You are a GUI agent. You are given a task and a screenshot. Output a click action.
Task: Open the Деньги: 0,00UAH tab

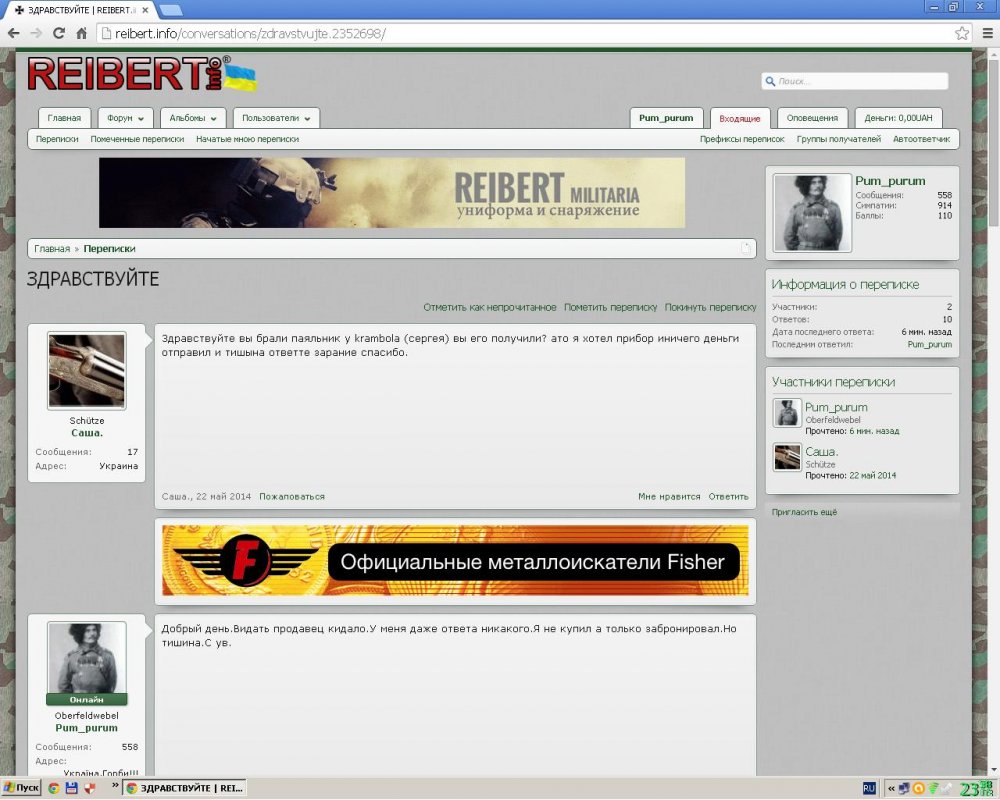tap(898, 118)
